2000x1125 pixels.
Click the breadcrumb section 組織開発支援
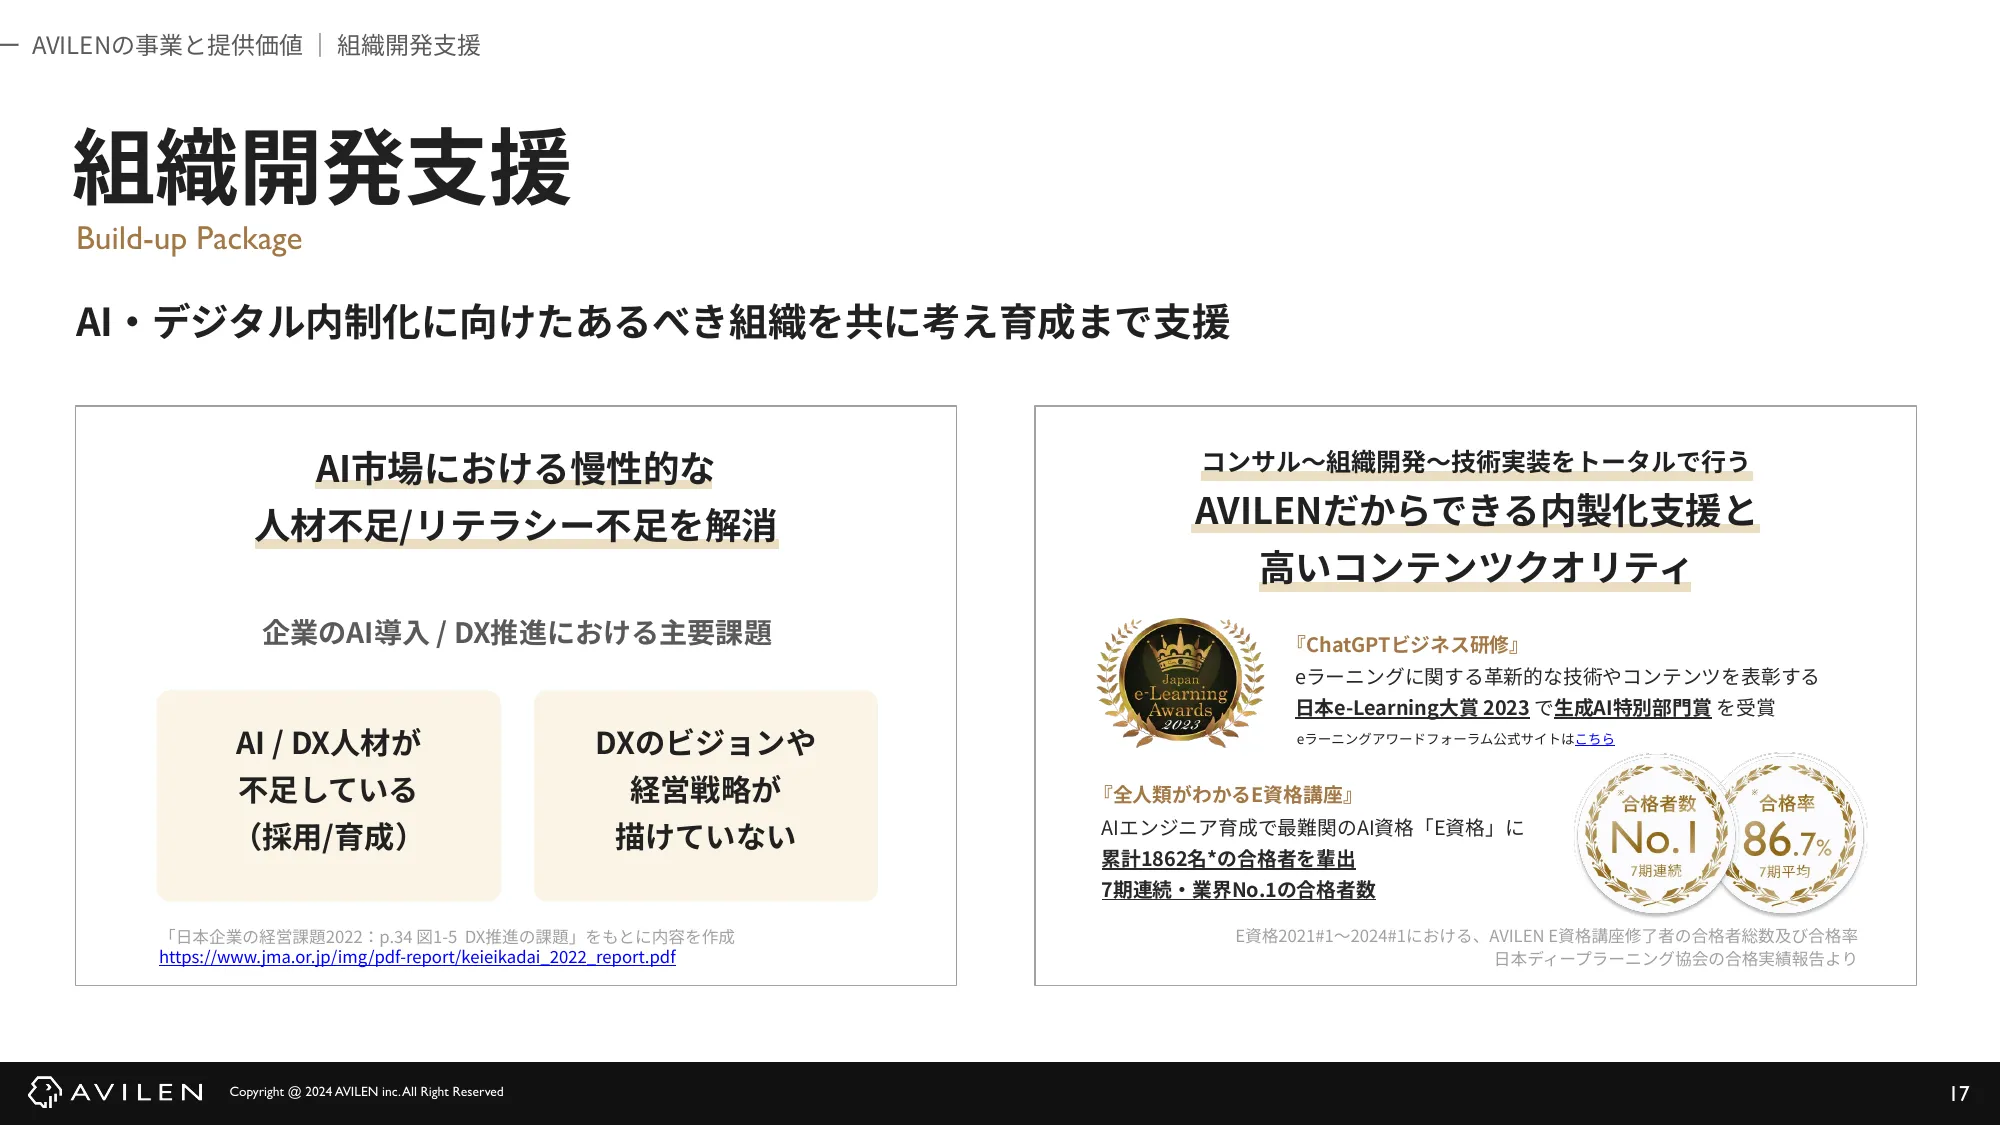click(x=409, y=45)
